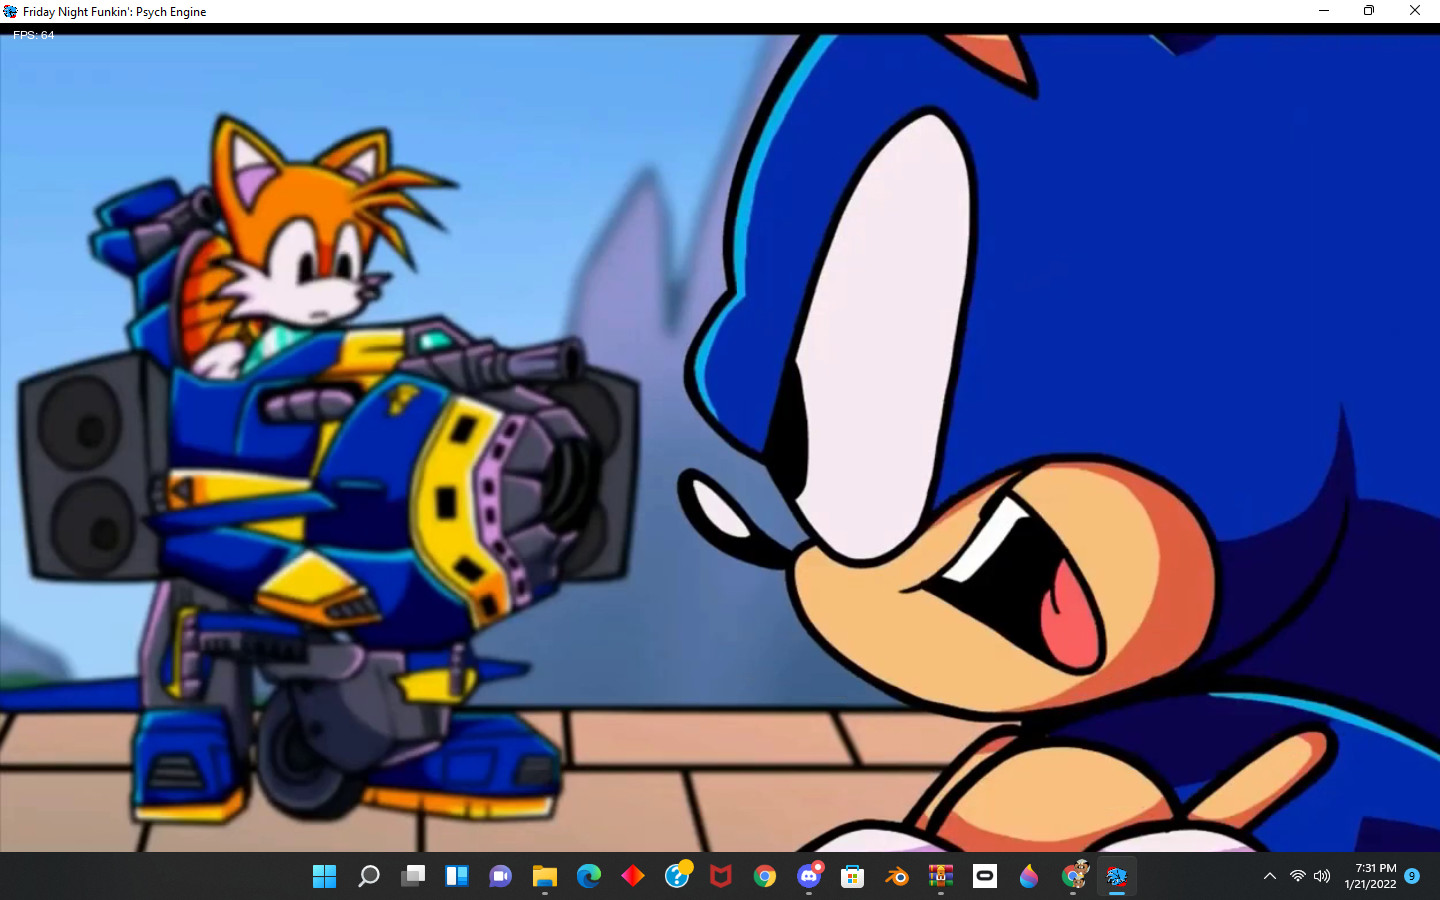The width and height of the screenshot is (1440, 900).
Task: Open the Microsoft Store
Action: 852,877
